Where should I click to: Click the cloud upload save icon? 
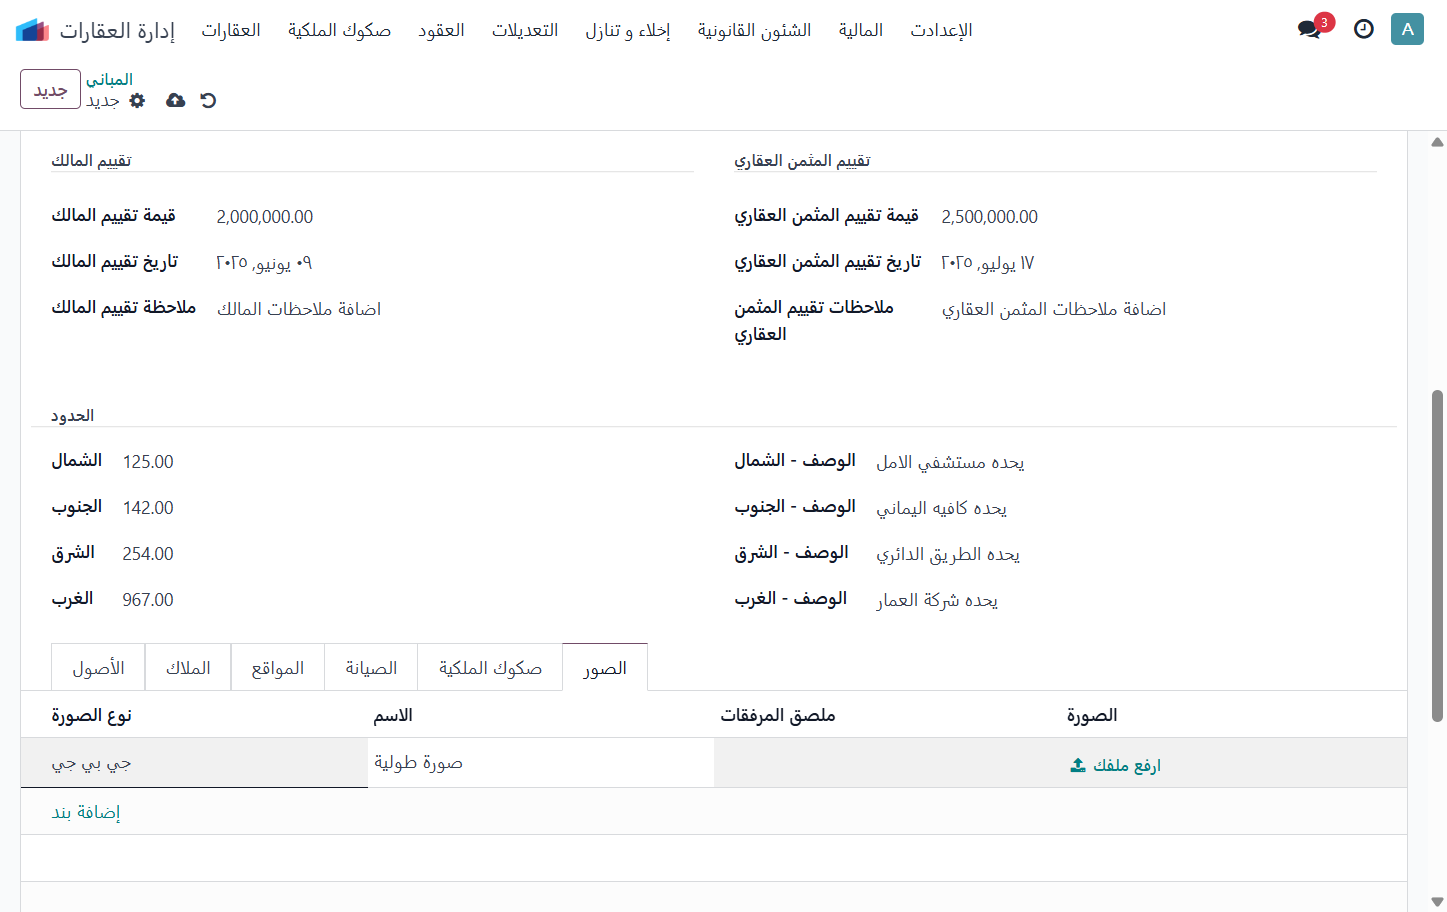click(175, 100)
